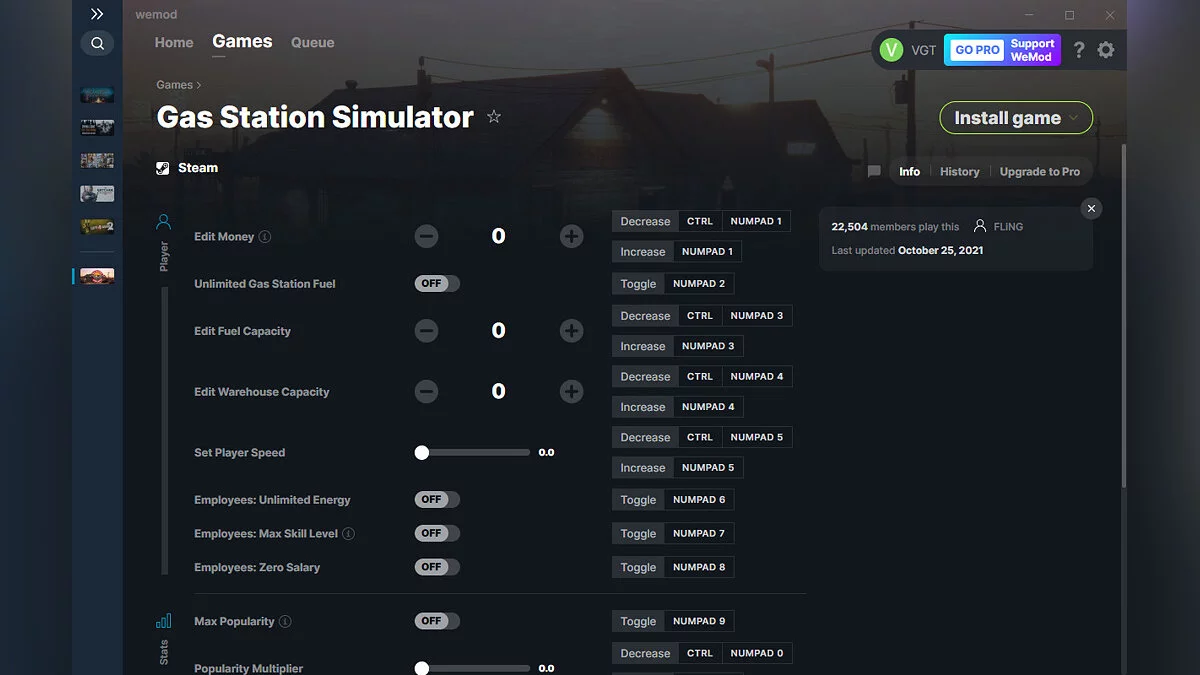Click the Install game button

(x=1016, y=118)
